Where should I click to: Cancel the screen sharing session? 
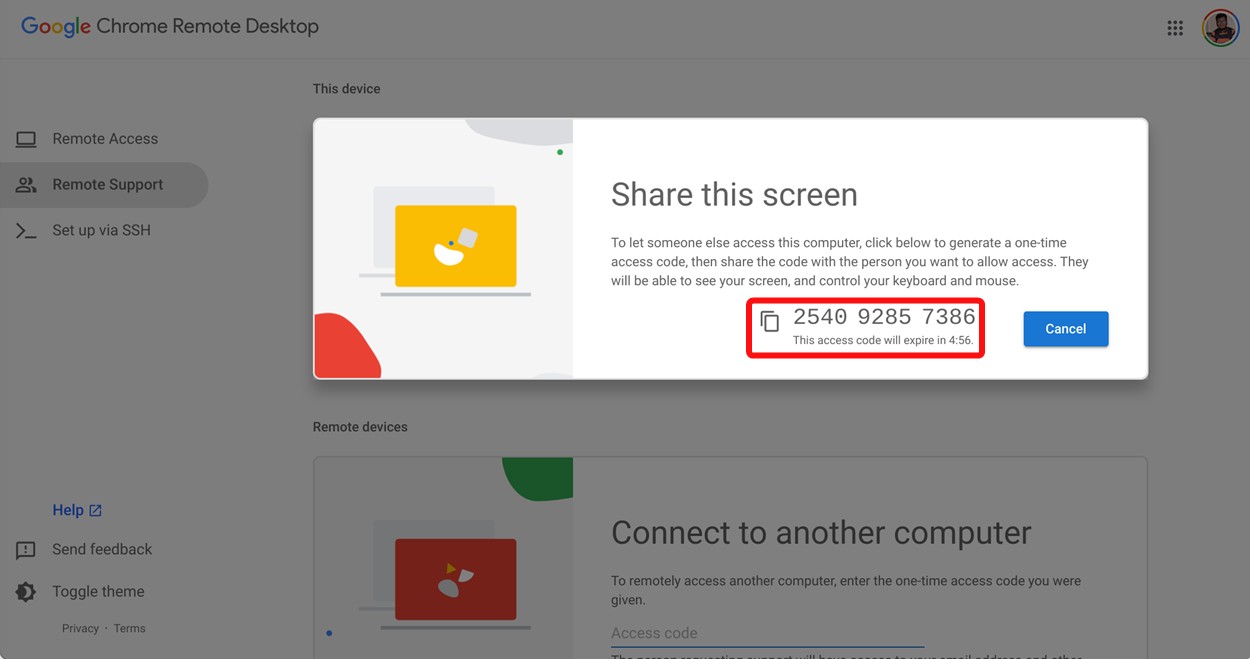tap(1065, 328)
